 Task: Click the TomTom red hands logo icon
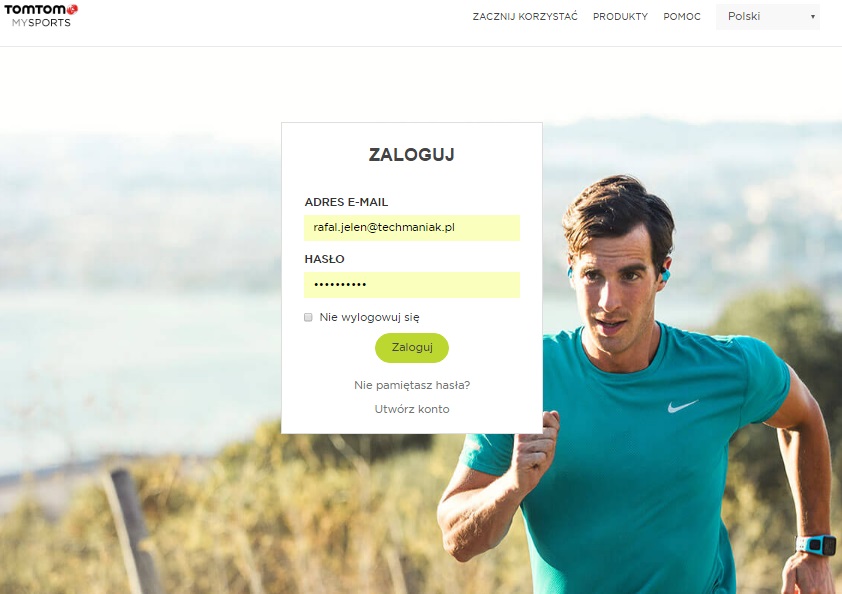(72, 9)
